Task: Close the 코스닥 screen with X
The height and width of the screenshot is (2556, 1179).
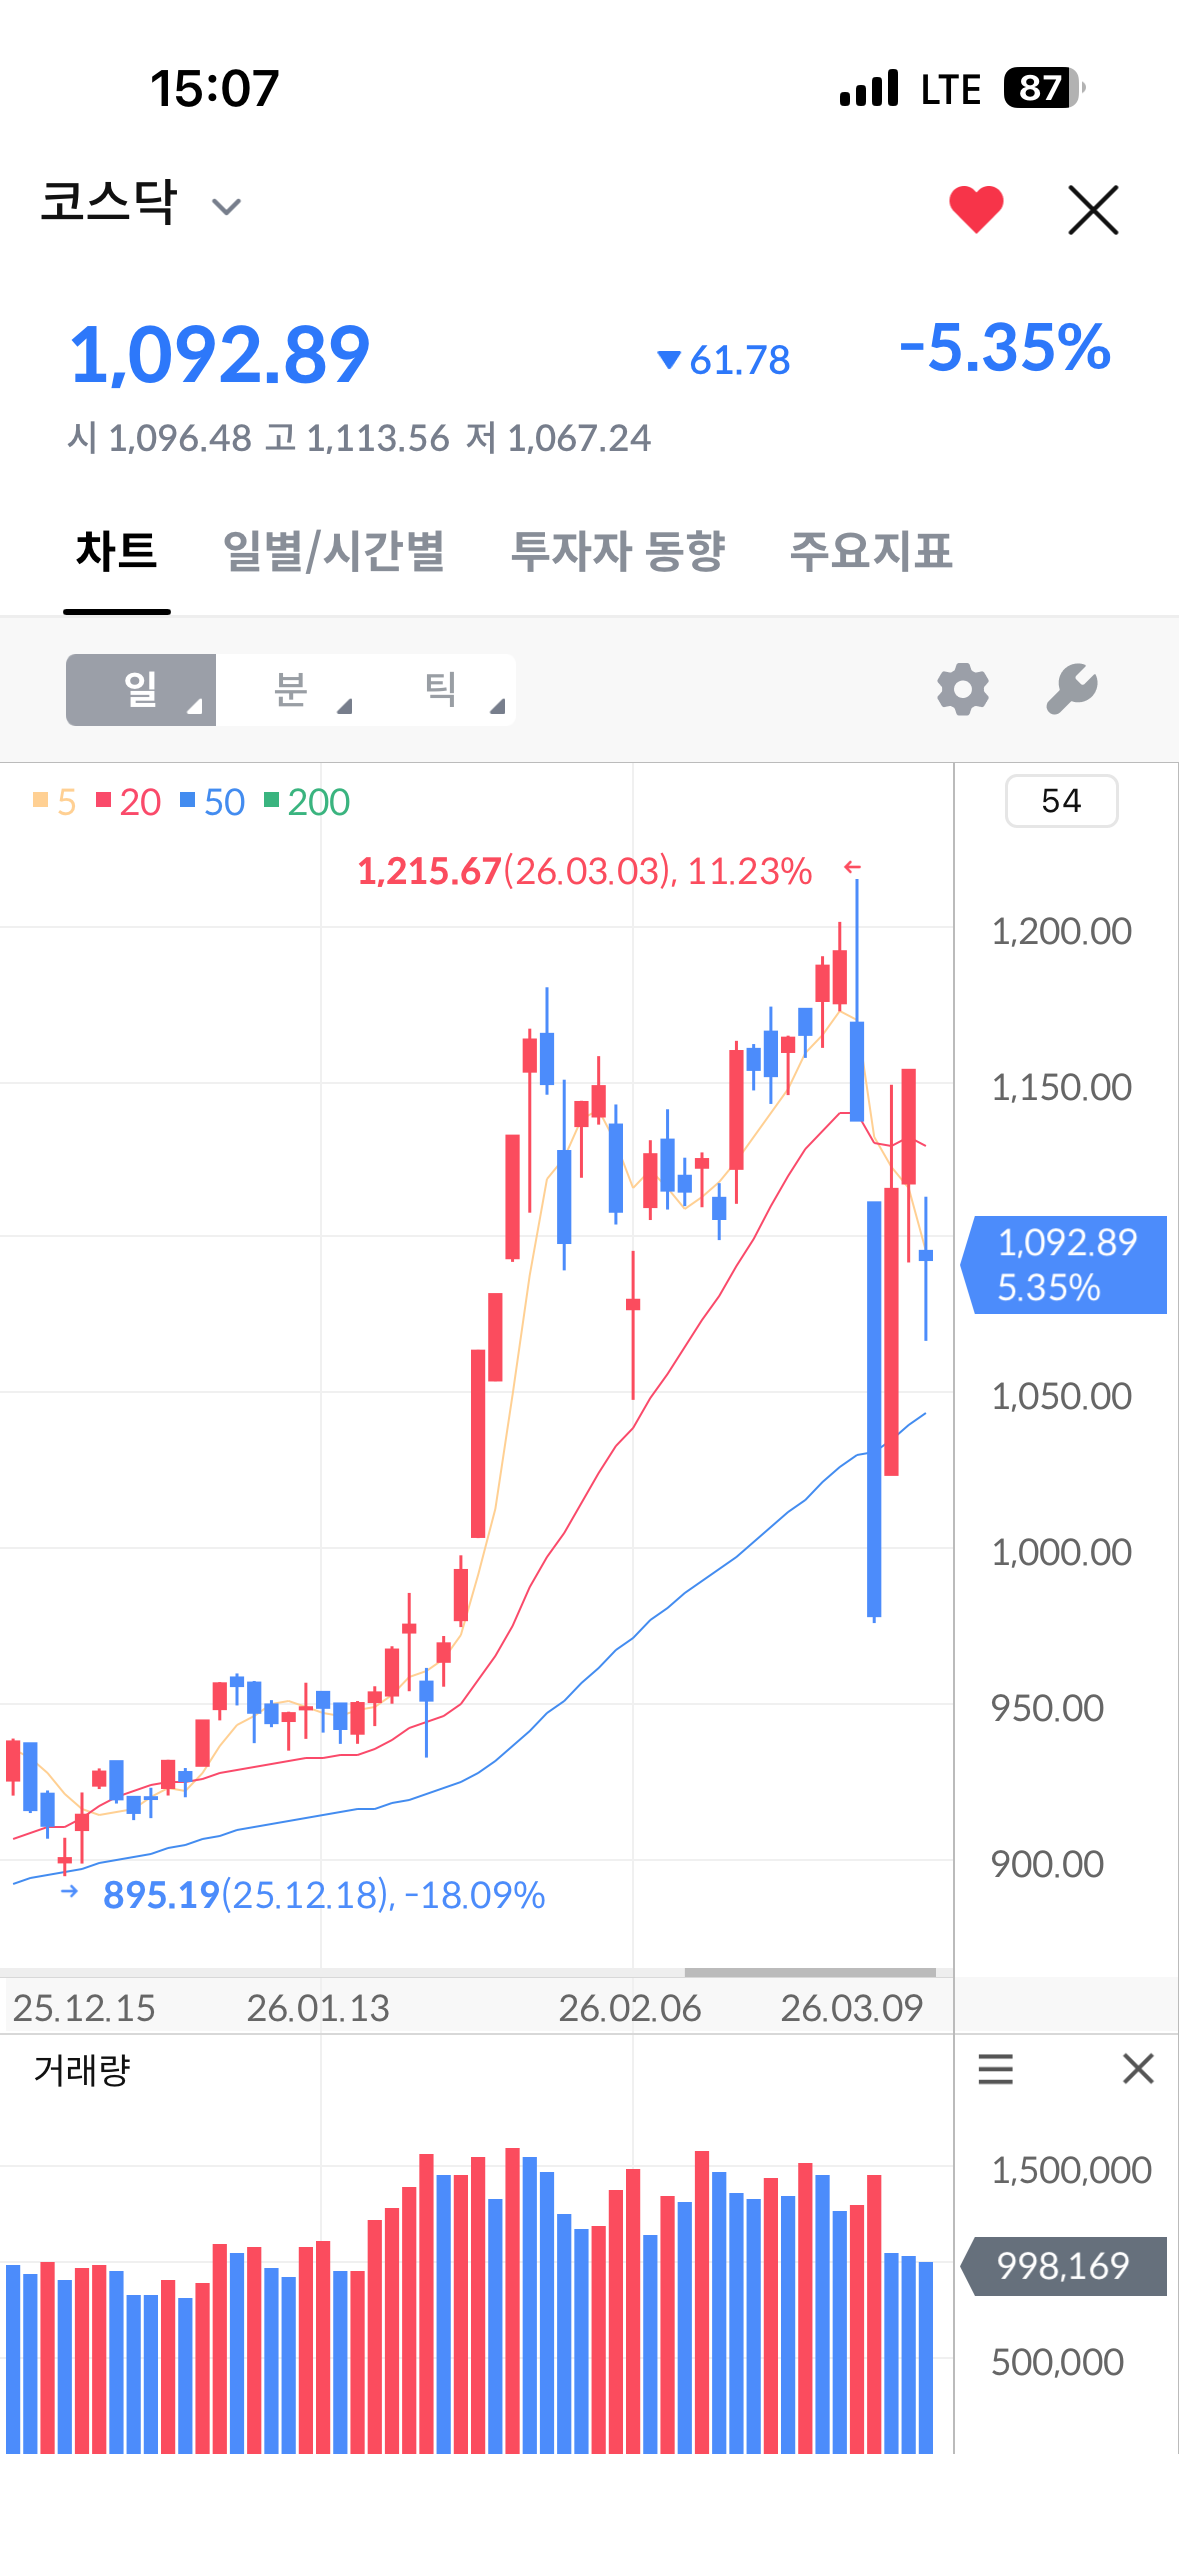Action: 1093,210
